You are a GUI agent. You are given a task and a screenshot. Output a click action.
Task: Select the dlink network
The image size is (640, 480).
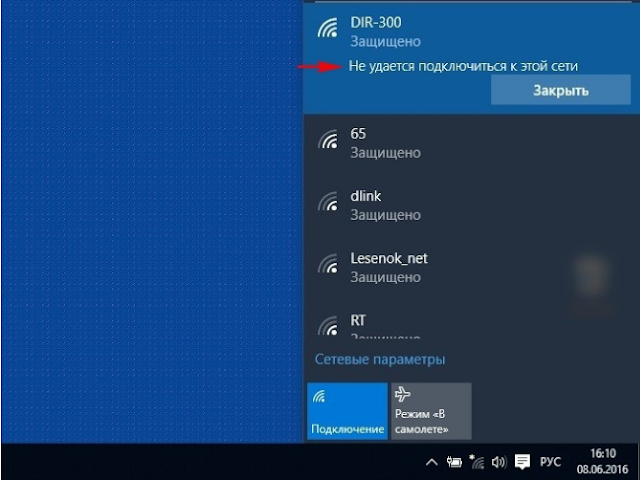coord(471,205)
